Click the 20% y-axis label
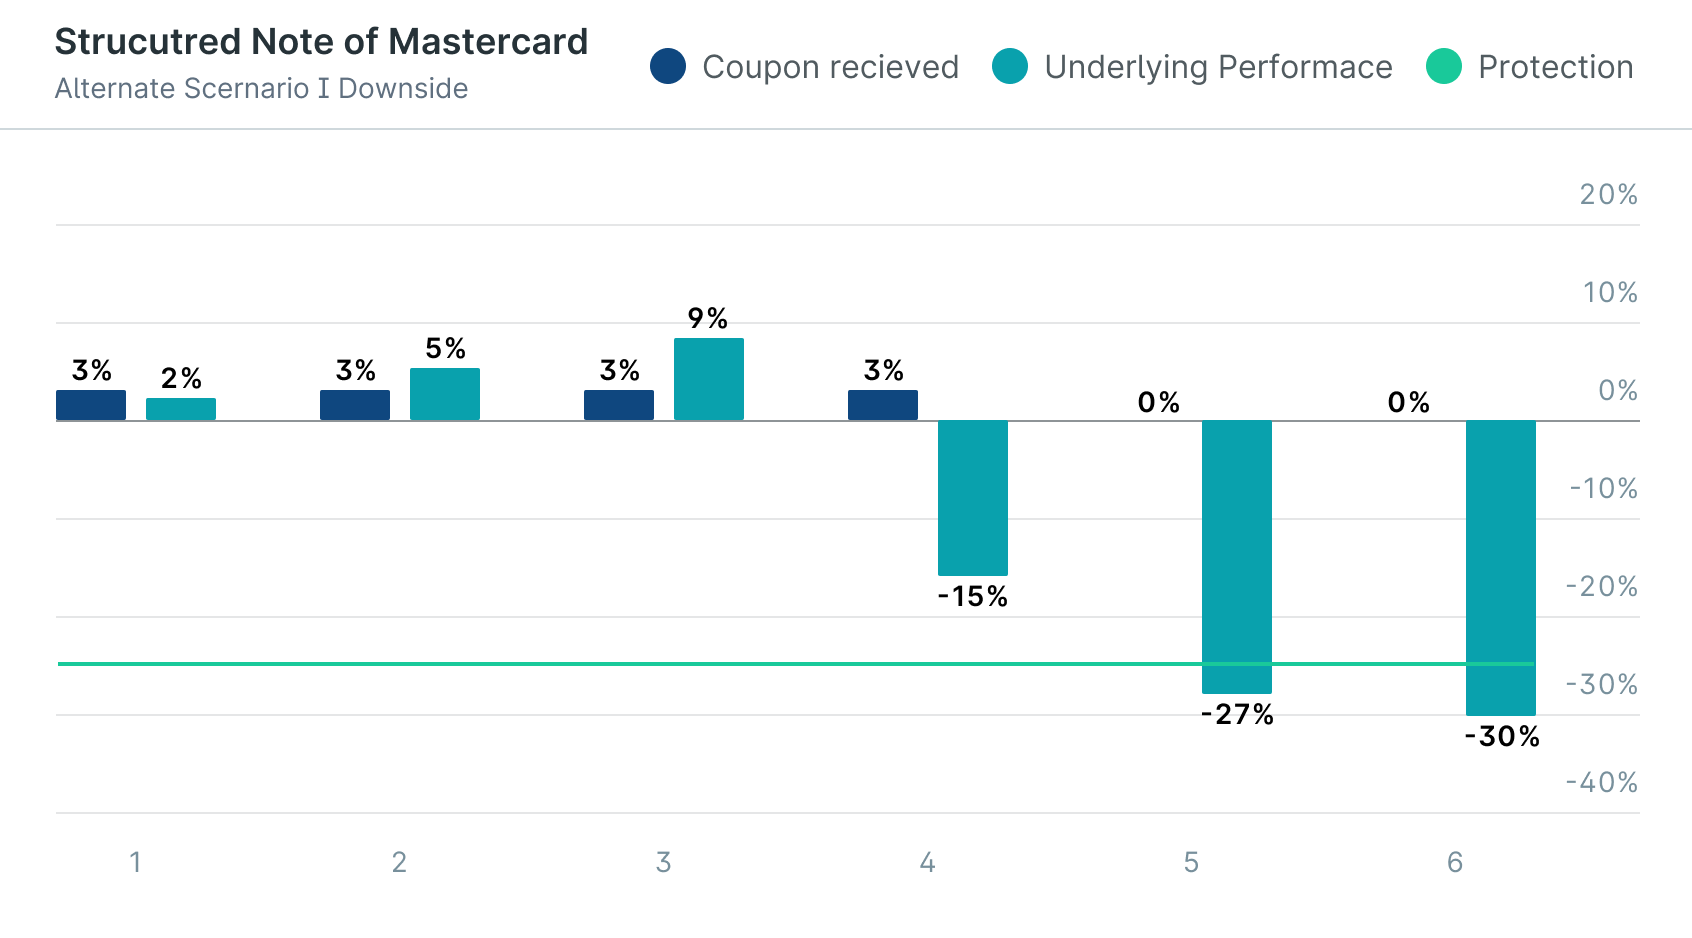The image size is (1692, 938). pyautogui.click(x=1608, y=194)
